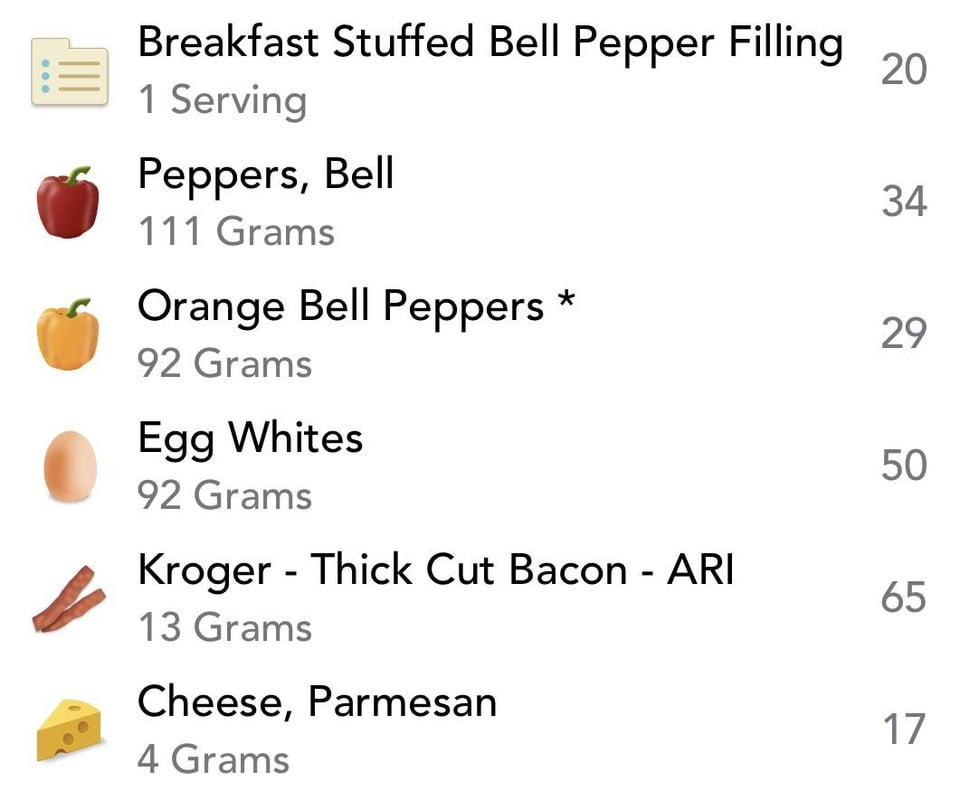Tap the red bell pepper icon
This screenshot has width=960, height=800.
pos(68,203)
